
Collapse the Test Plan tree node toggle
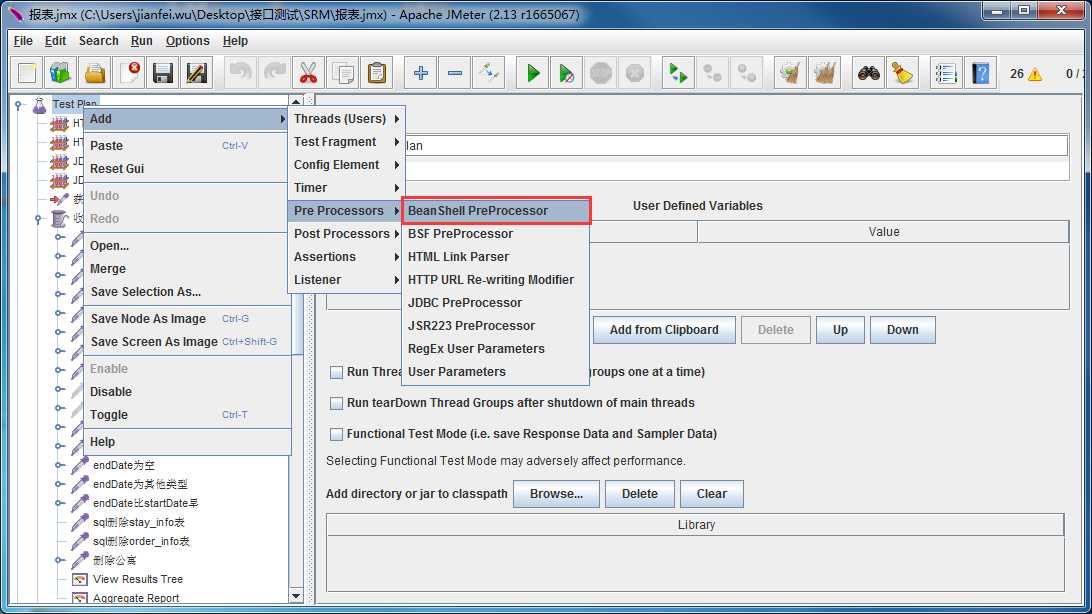(x=19, y=105)
